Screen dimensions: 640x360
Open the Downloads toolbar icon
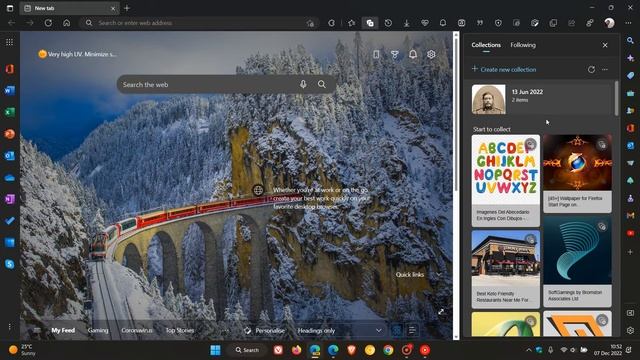[407, 23]
